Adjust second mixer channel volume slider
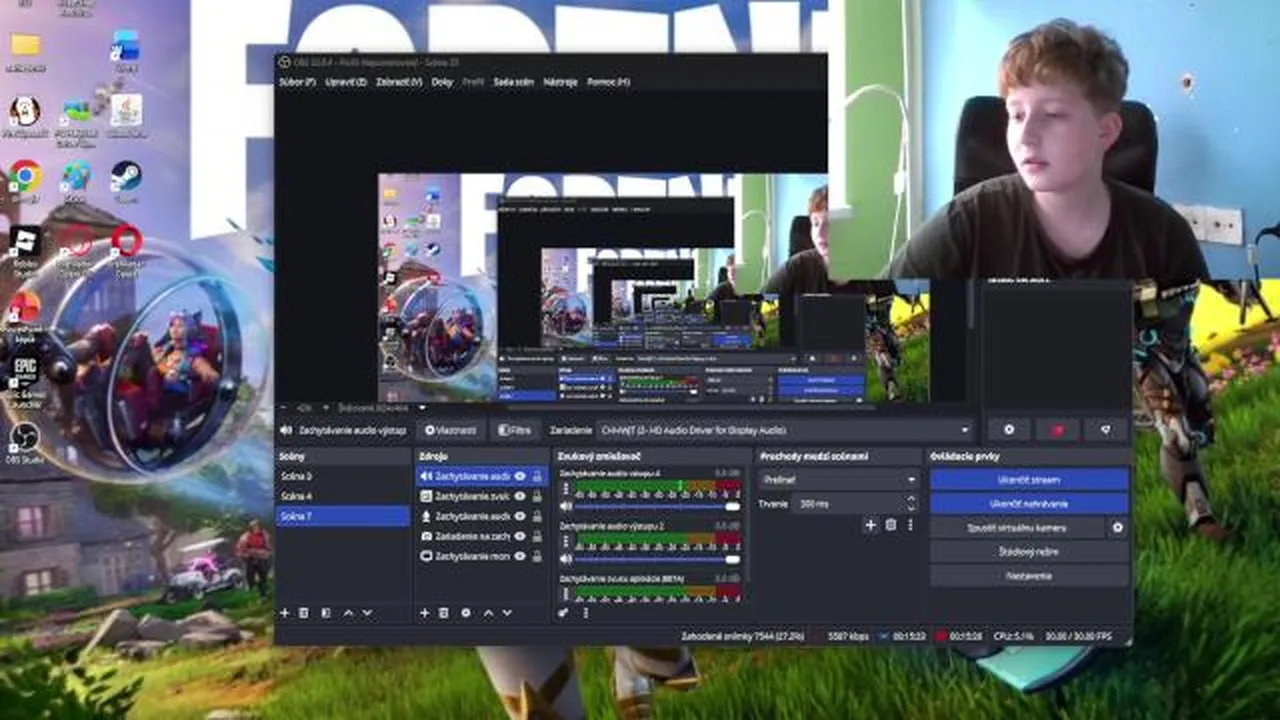Image resolution: width=1280 pixels, height=720 pixels. [658, 558]
